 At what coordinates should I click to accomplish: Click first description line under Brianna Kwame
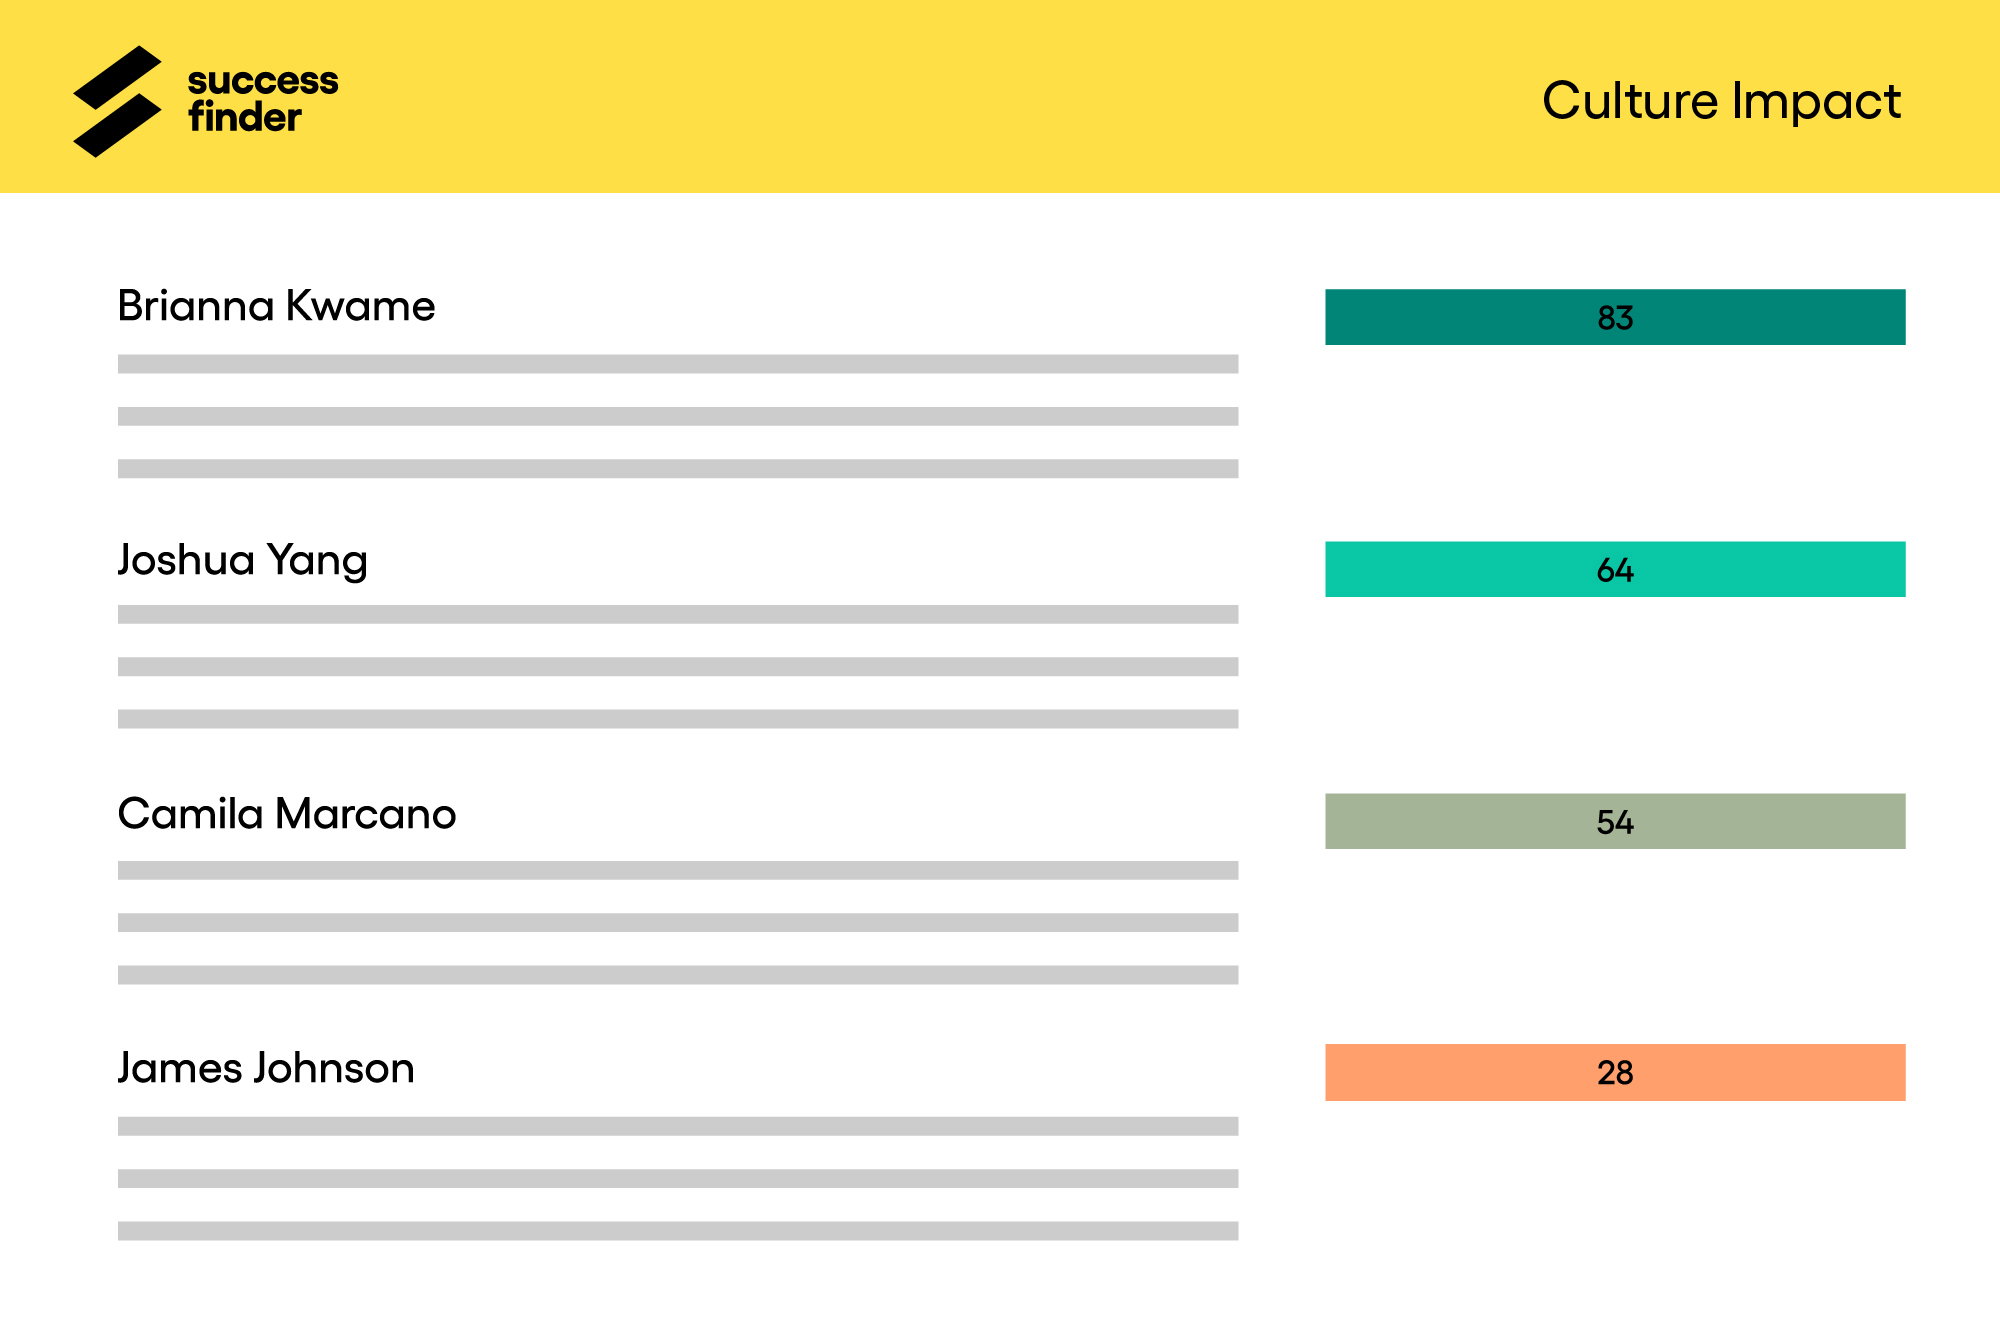pos(678,364)
